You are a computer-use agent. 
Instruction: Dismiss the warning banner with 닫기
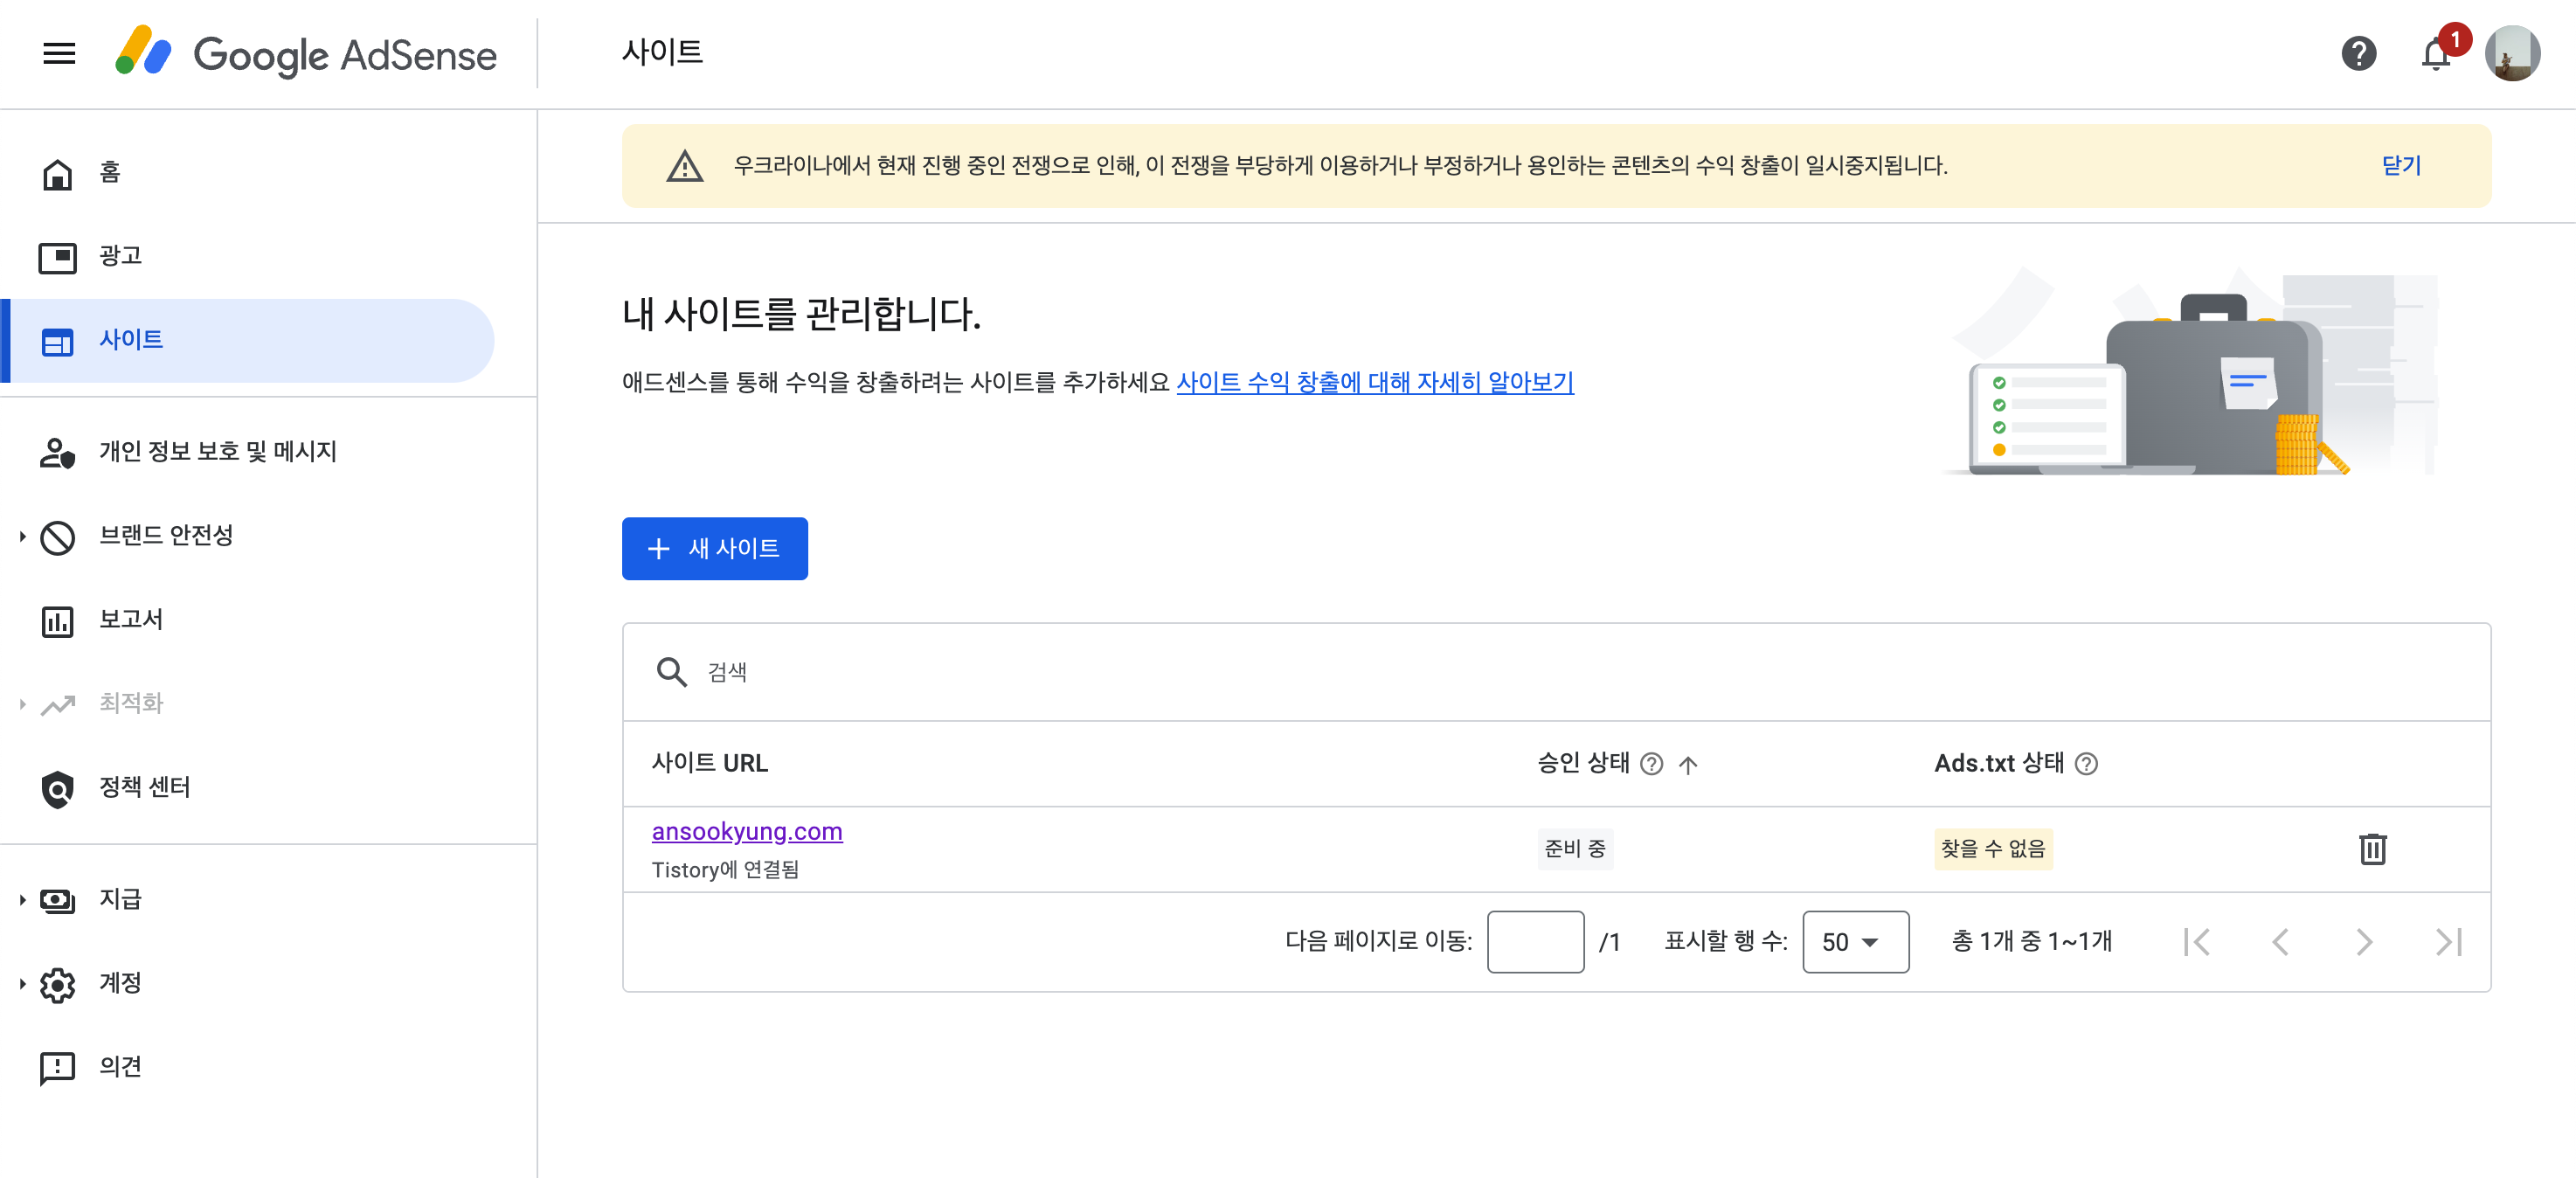pyautogui.click(x=2400, y=165)
